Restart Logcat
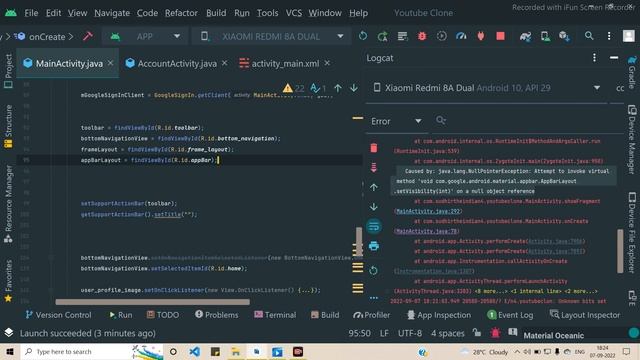 [373, 270]
